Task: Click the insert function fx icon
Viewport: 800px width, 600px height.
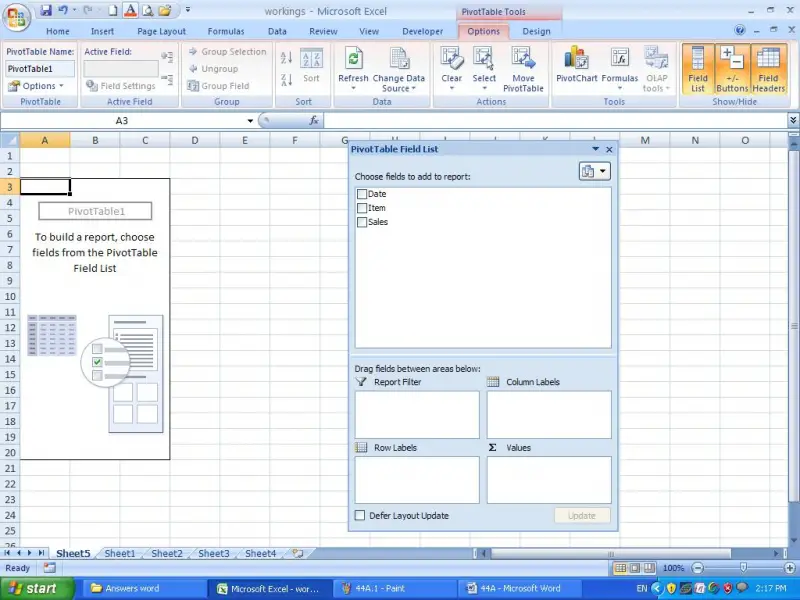Action: coord(314,120)
